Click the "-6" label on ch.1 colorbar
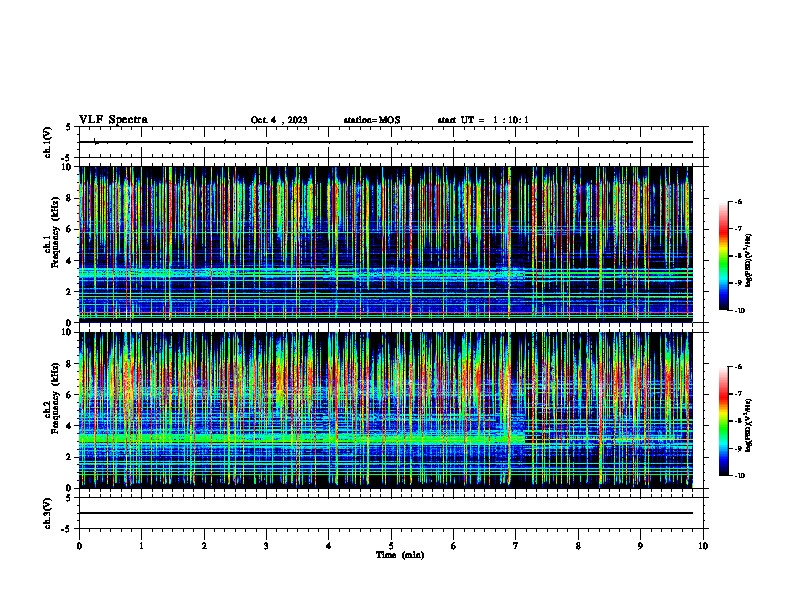The image size is (792, 612). [x=738, y=201]
